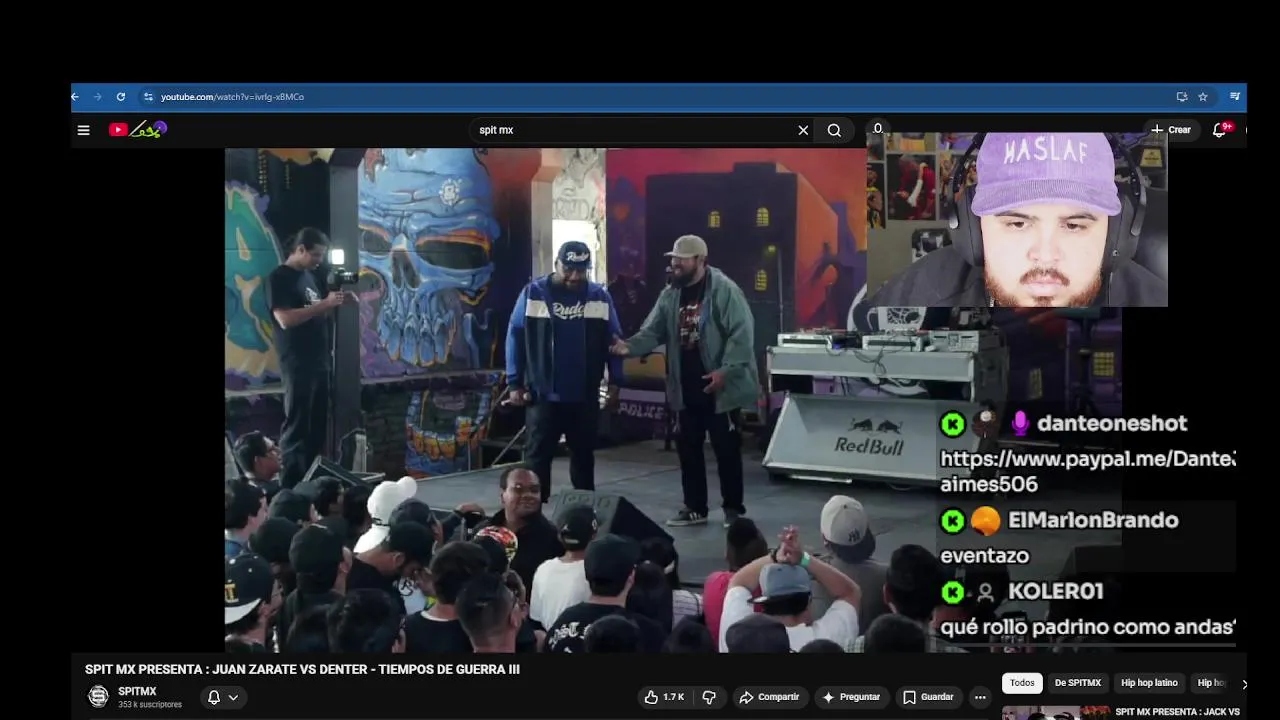Screen dimensions: 1280x720
Task: Click danteoneshot chat username
Action: coord(1112,423)
